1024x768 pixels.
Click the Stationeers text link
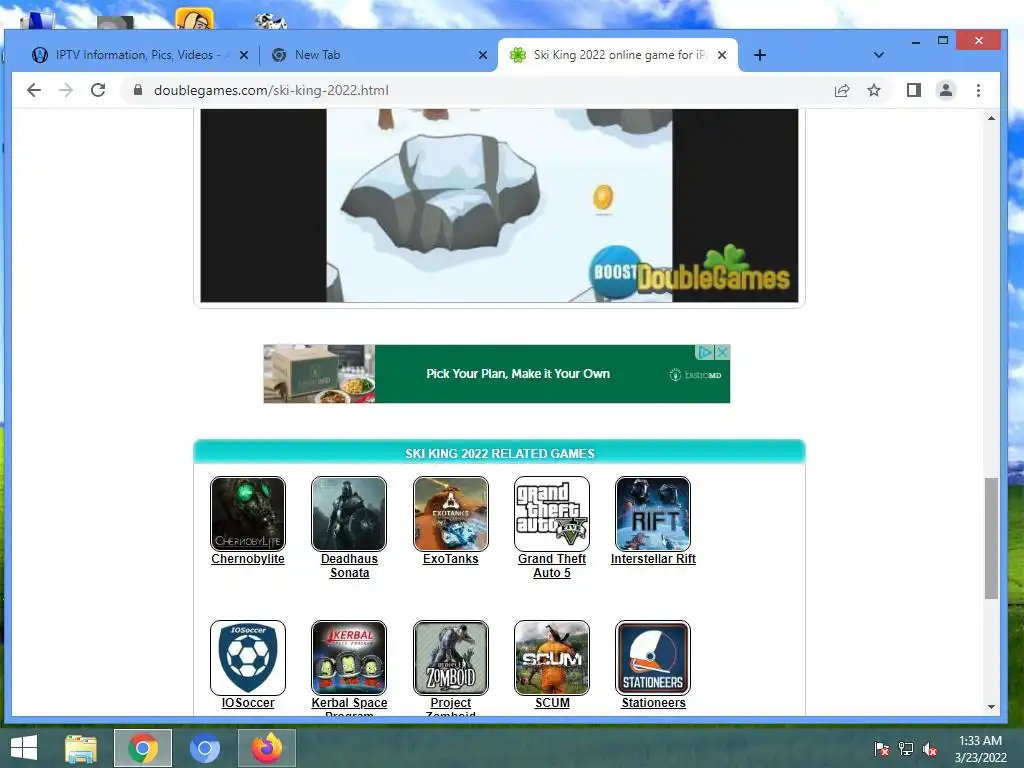tap(654, 703)
